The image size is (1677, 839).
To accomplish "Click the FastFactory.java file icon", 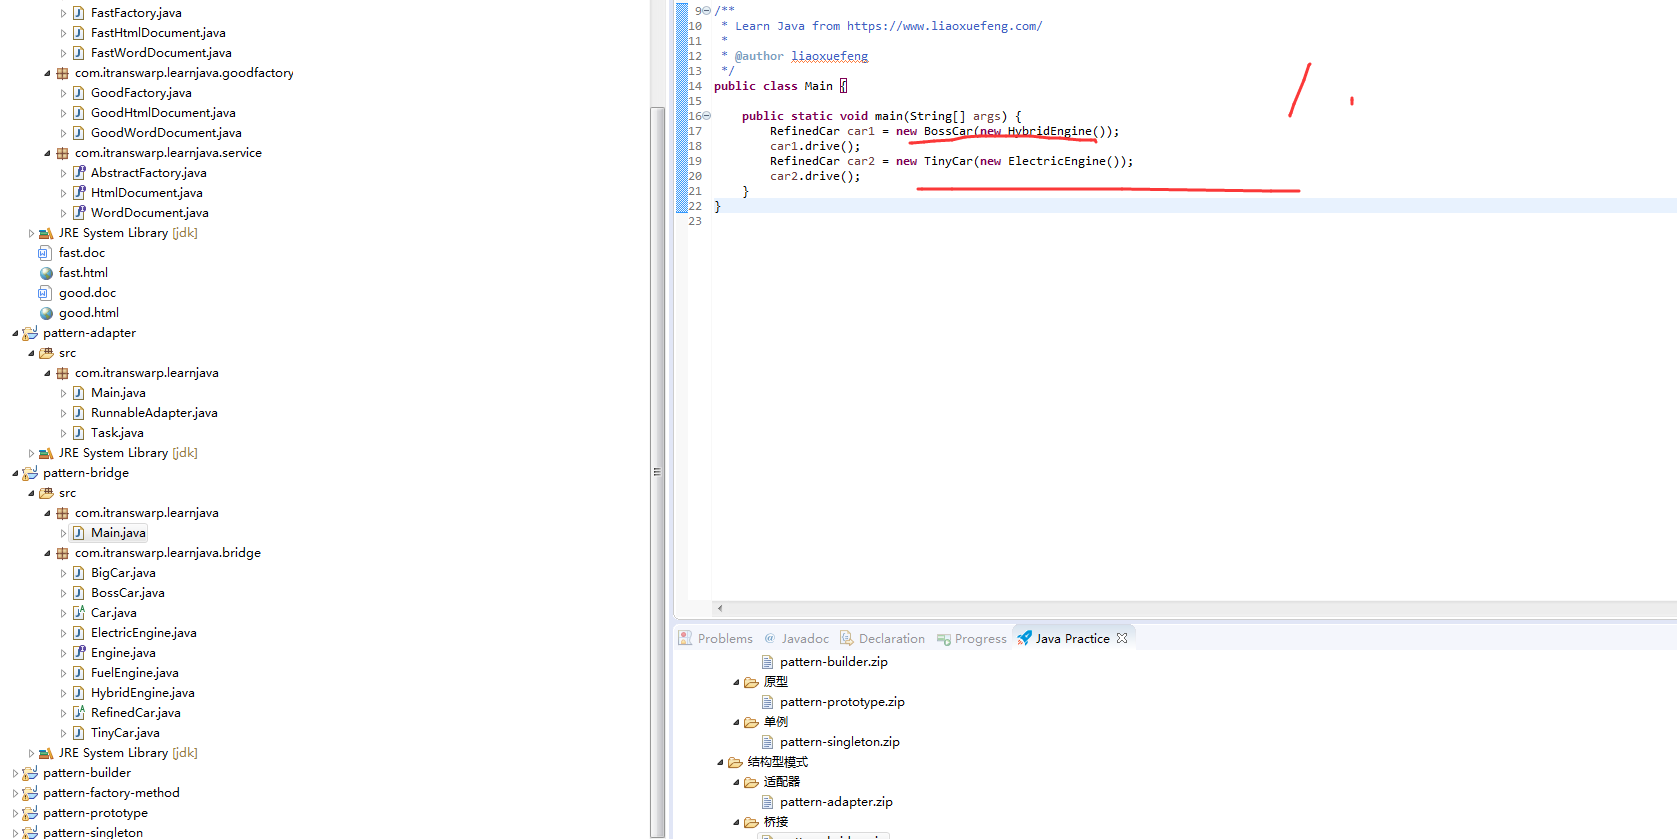I will pyautogui.click(x=78, y=13).
